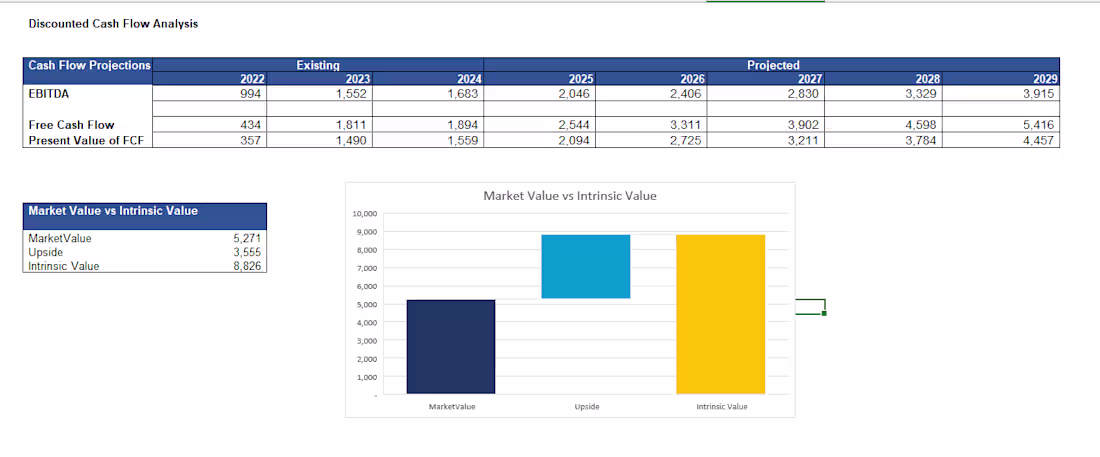Click the yellow Intrinsic Value bar

(720, 314)
